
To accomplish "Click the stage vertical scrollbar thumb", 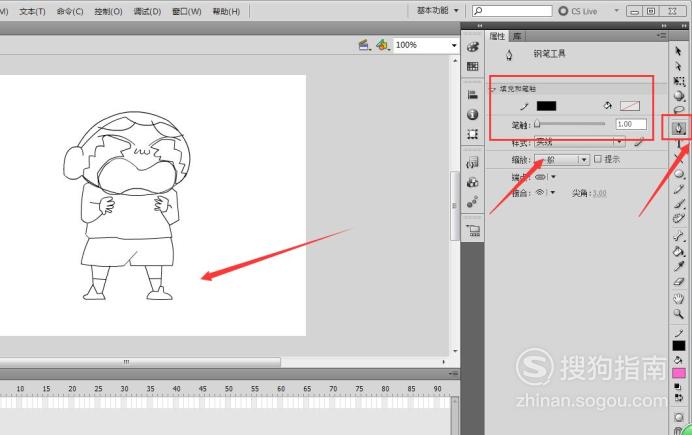I will coord(454,206).
